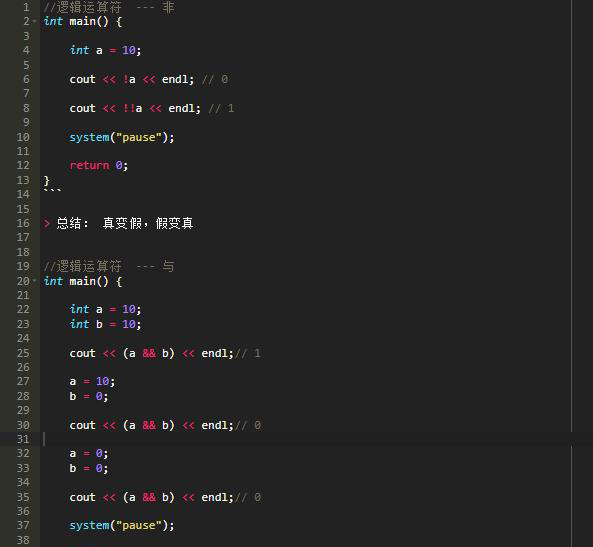
Task: Collapse the main function fold at line 2
Action: [34, 21]
